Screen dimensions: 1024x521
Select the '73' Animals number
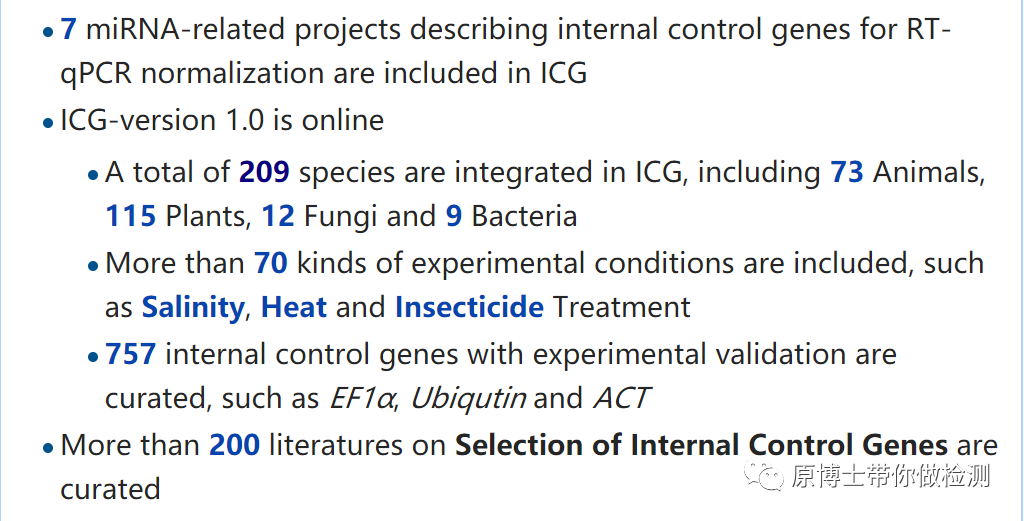[x=847, y=173]
